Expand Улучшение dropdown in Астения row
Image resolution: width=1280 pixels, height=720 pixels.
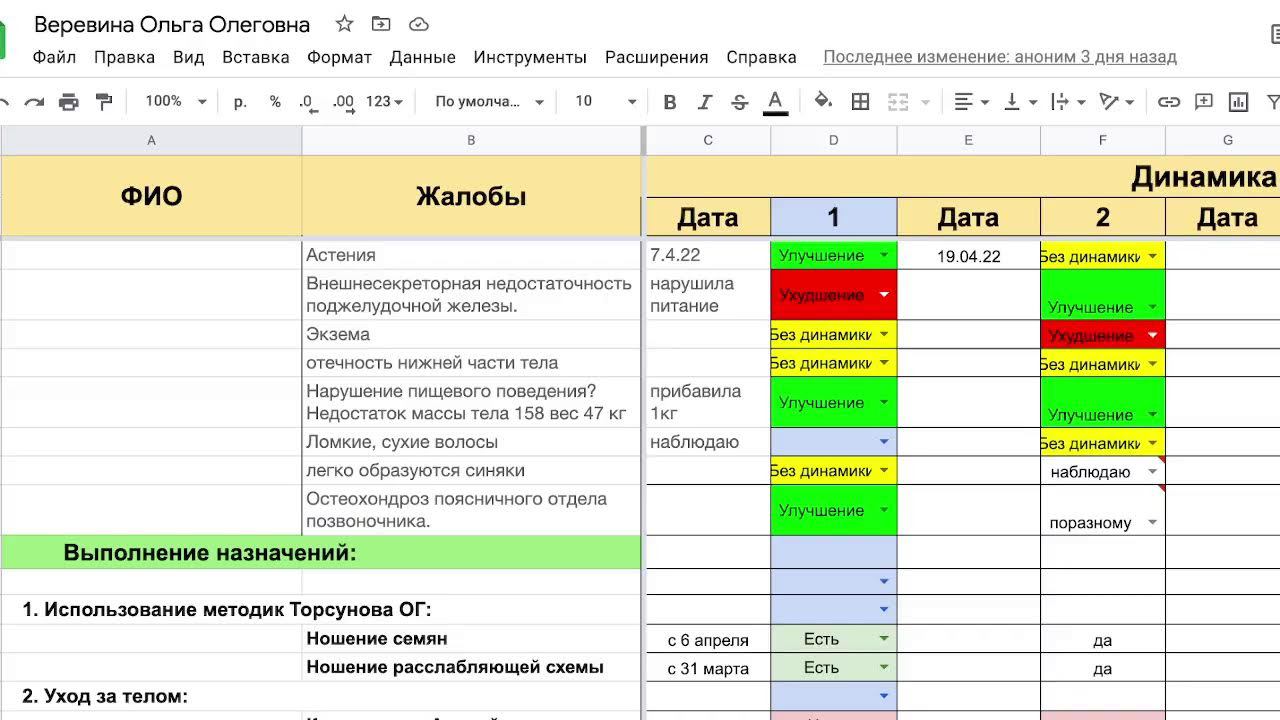pyautogui.click(x=884, y=256)
